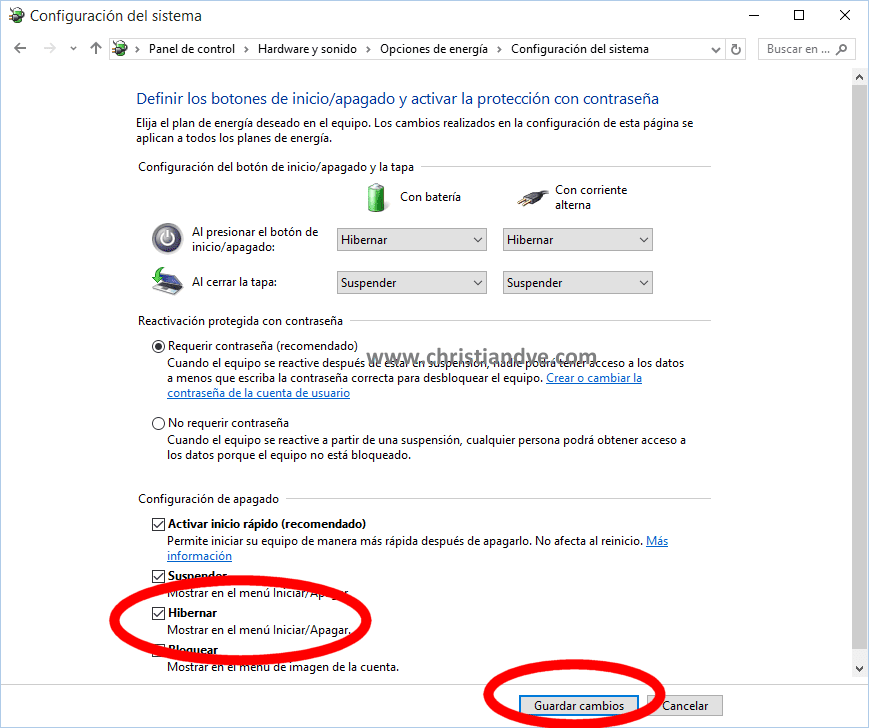Click Guardar cambios button
Image resolution: width=869 pixels, height=728 pixels.
579,705
